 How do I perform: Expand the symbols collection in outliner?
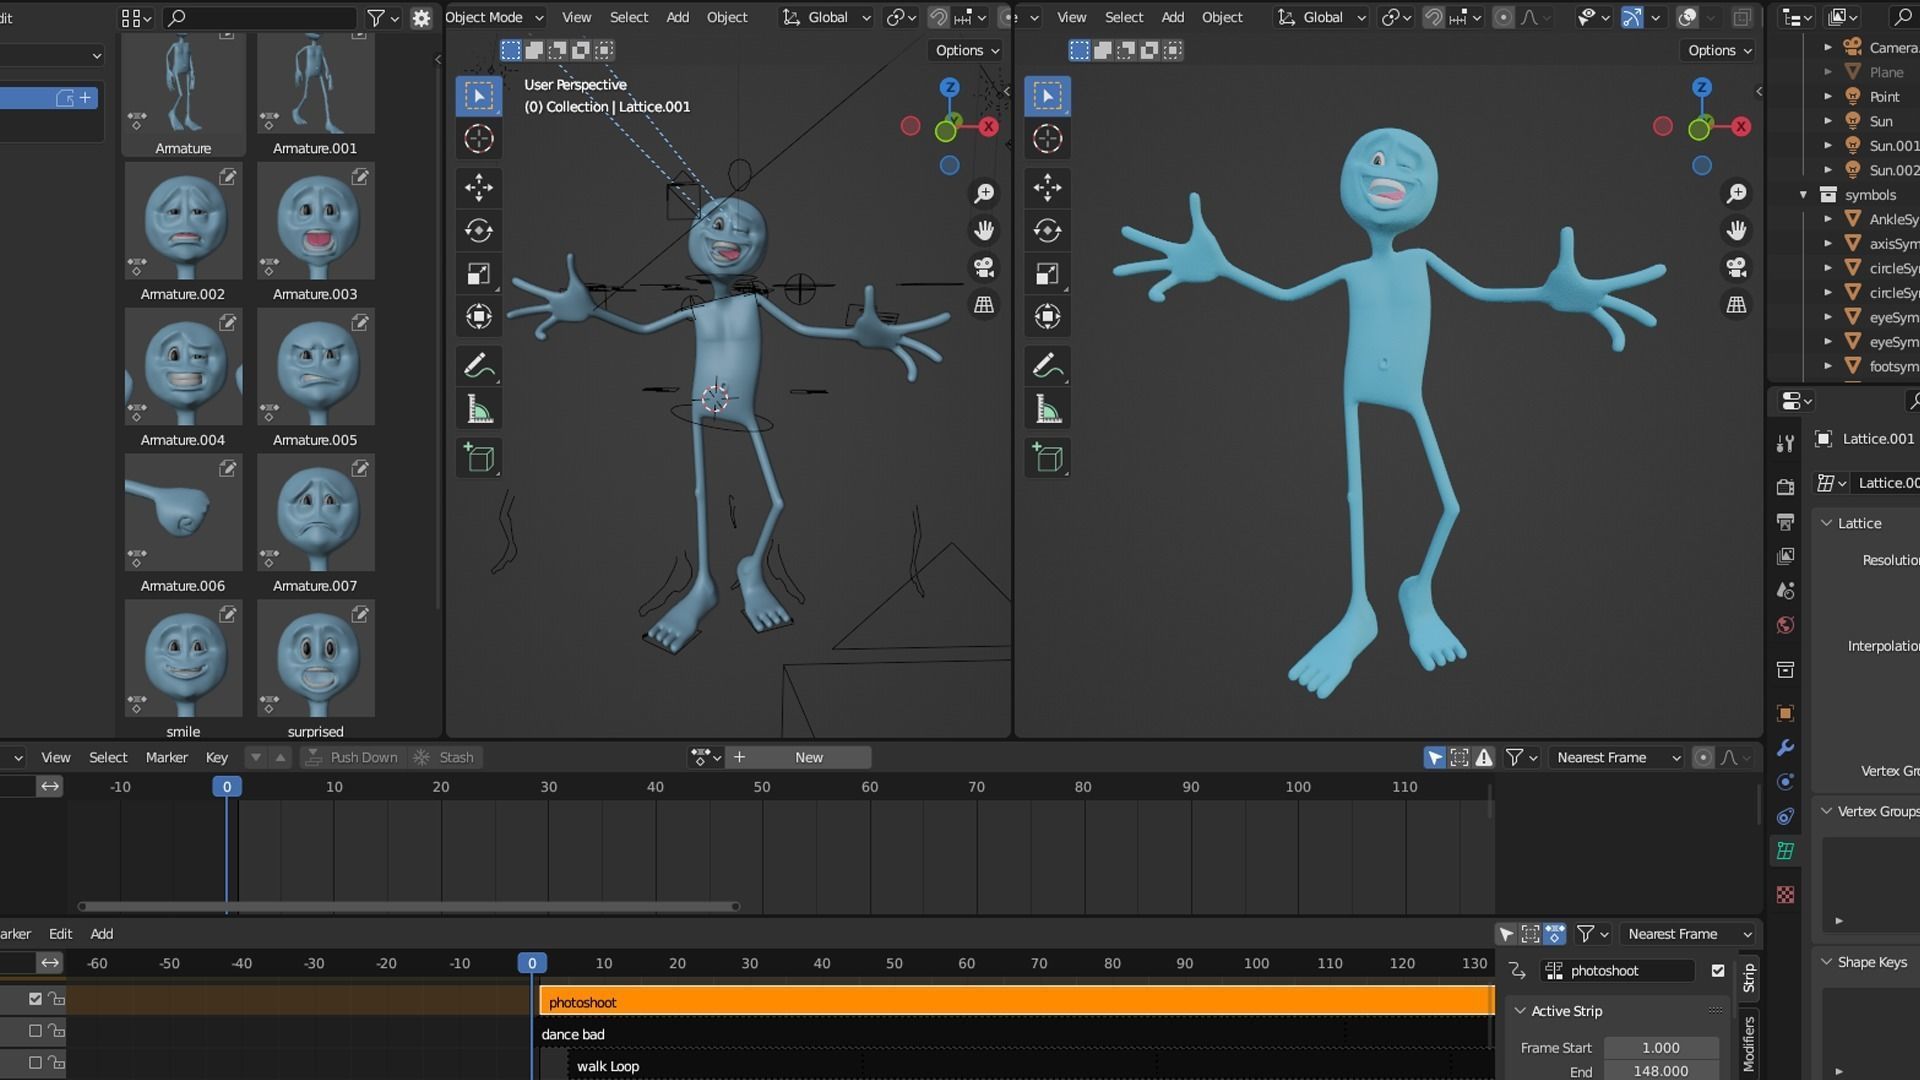[1803, 195]
